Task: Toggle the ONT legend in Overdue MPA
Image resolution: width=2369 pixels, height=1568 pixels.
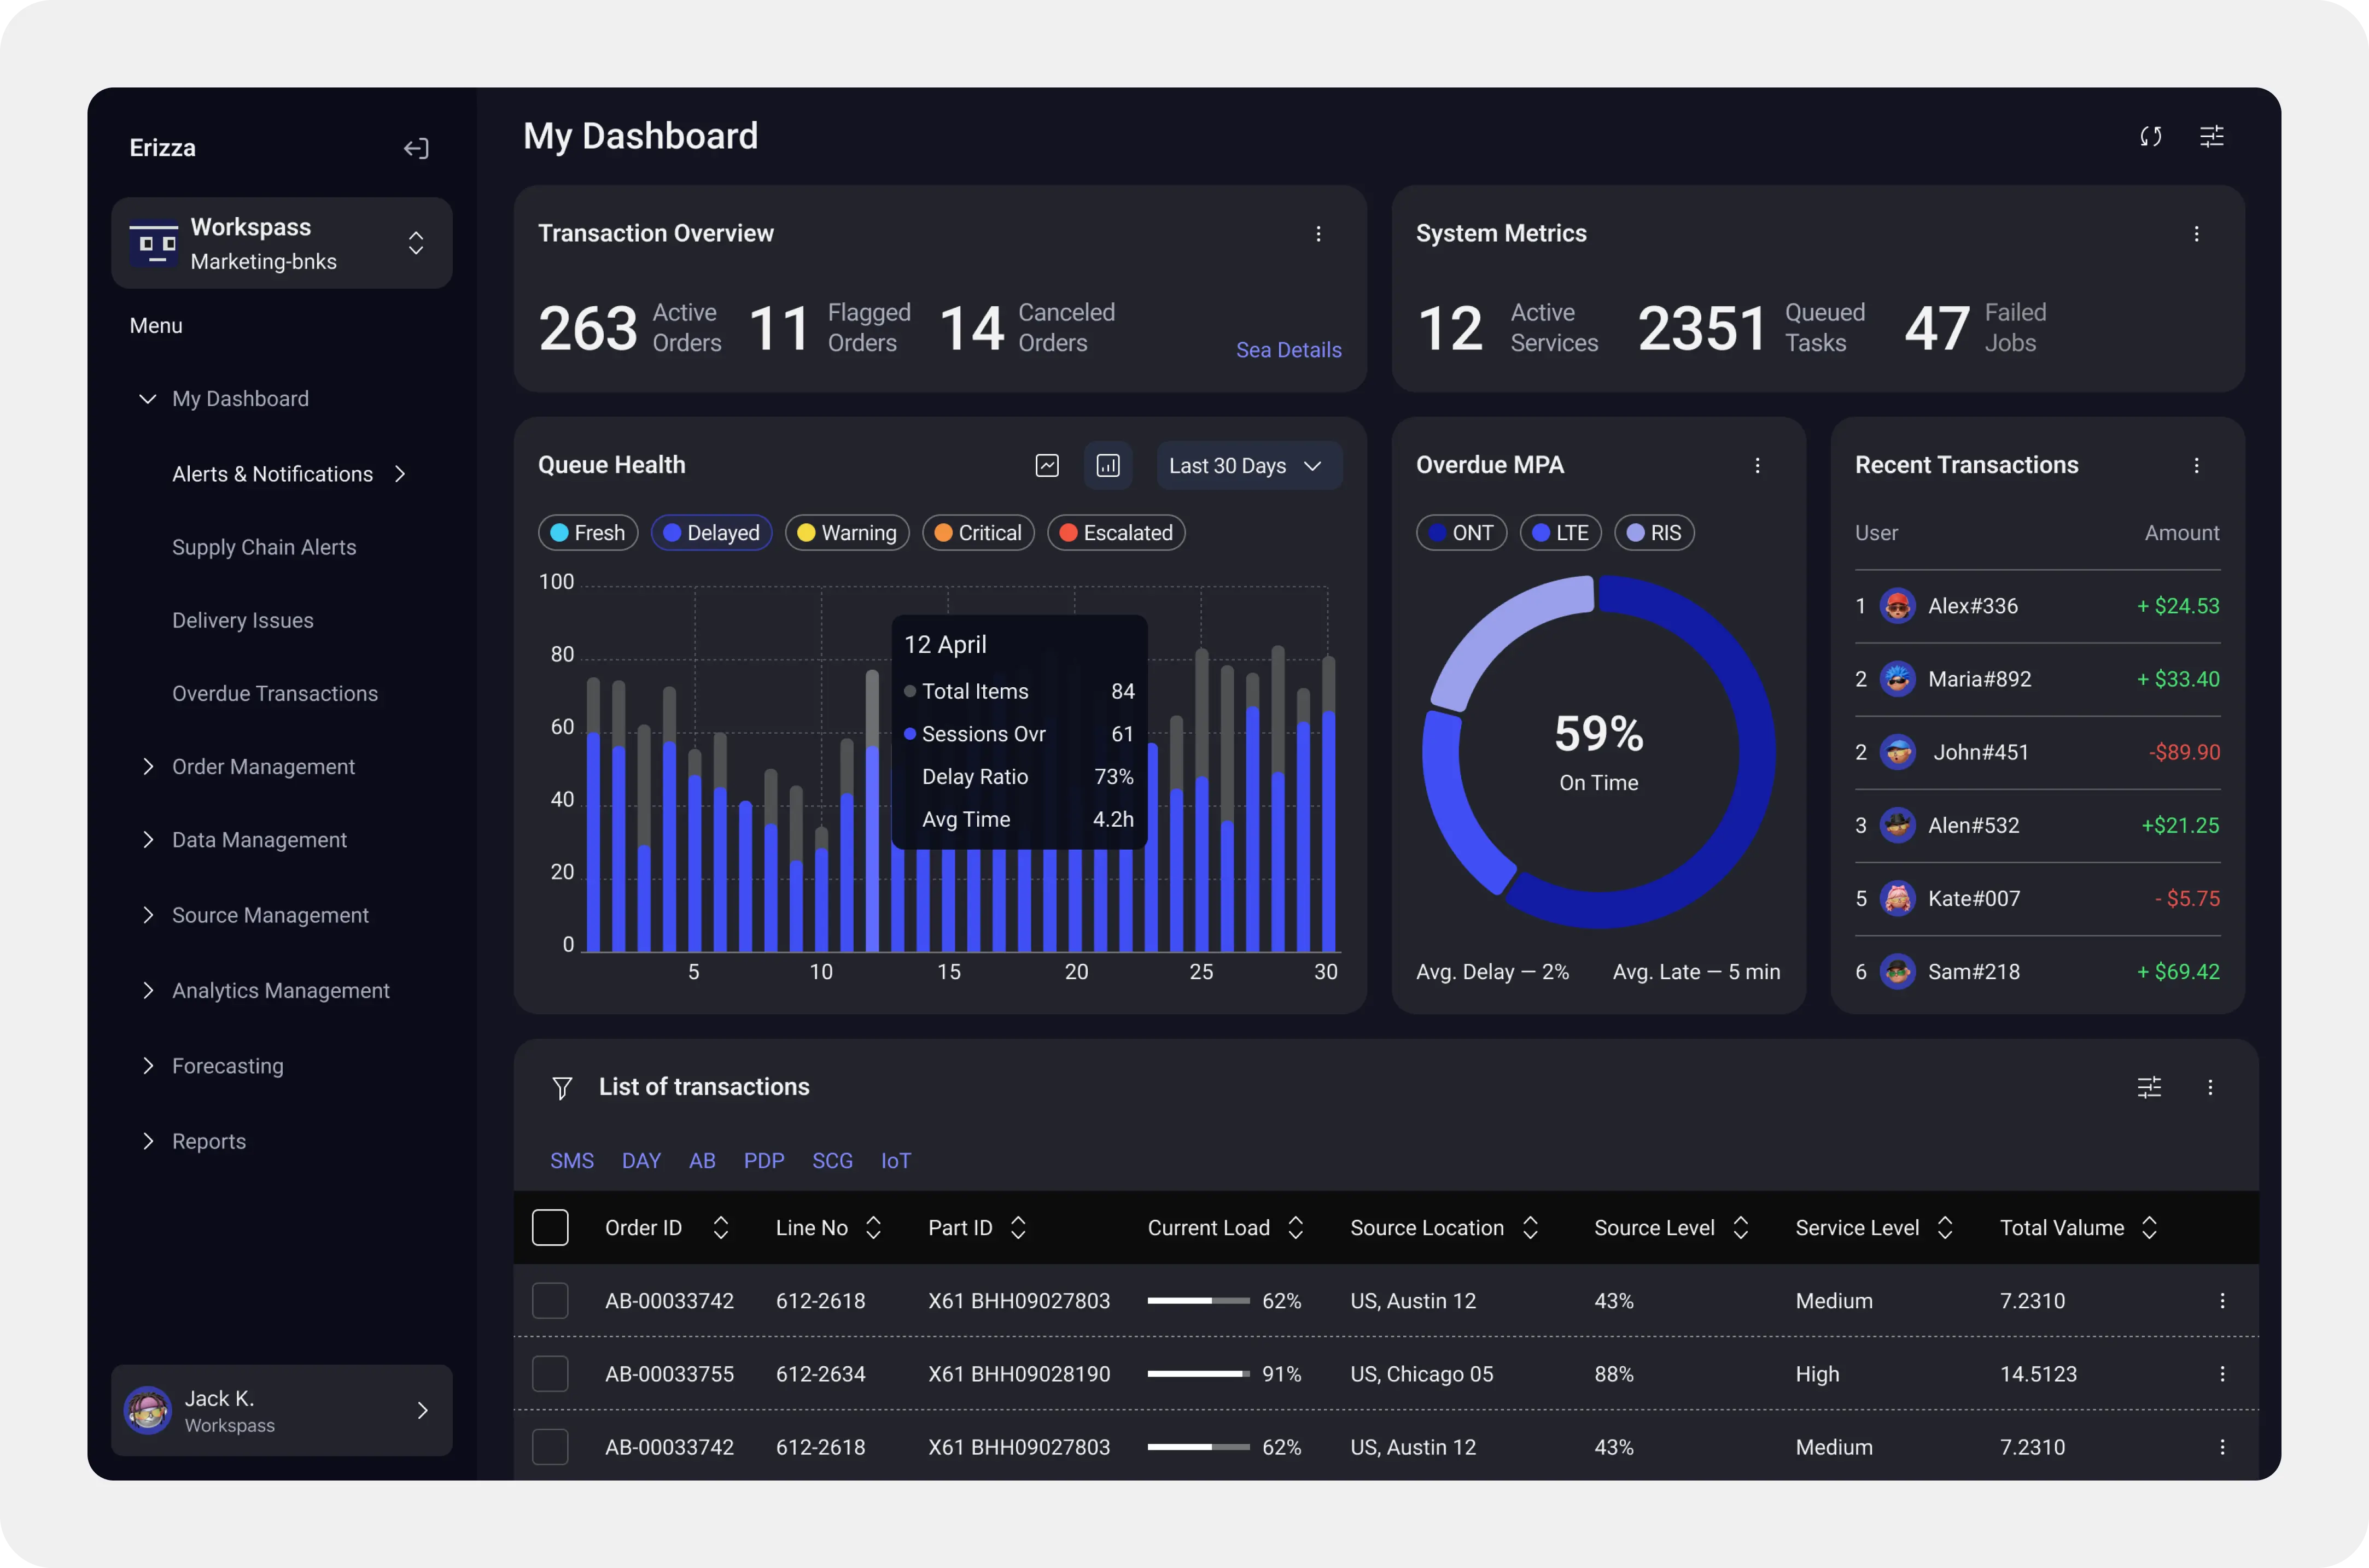Action: (x=1461, y=533)
